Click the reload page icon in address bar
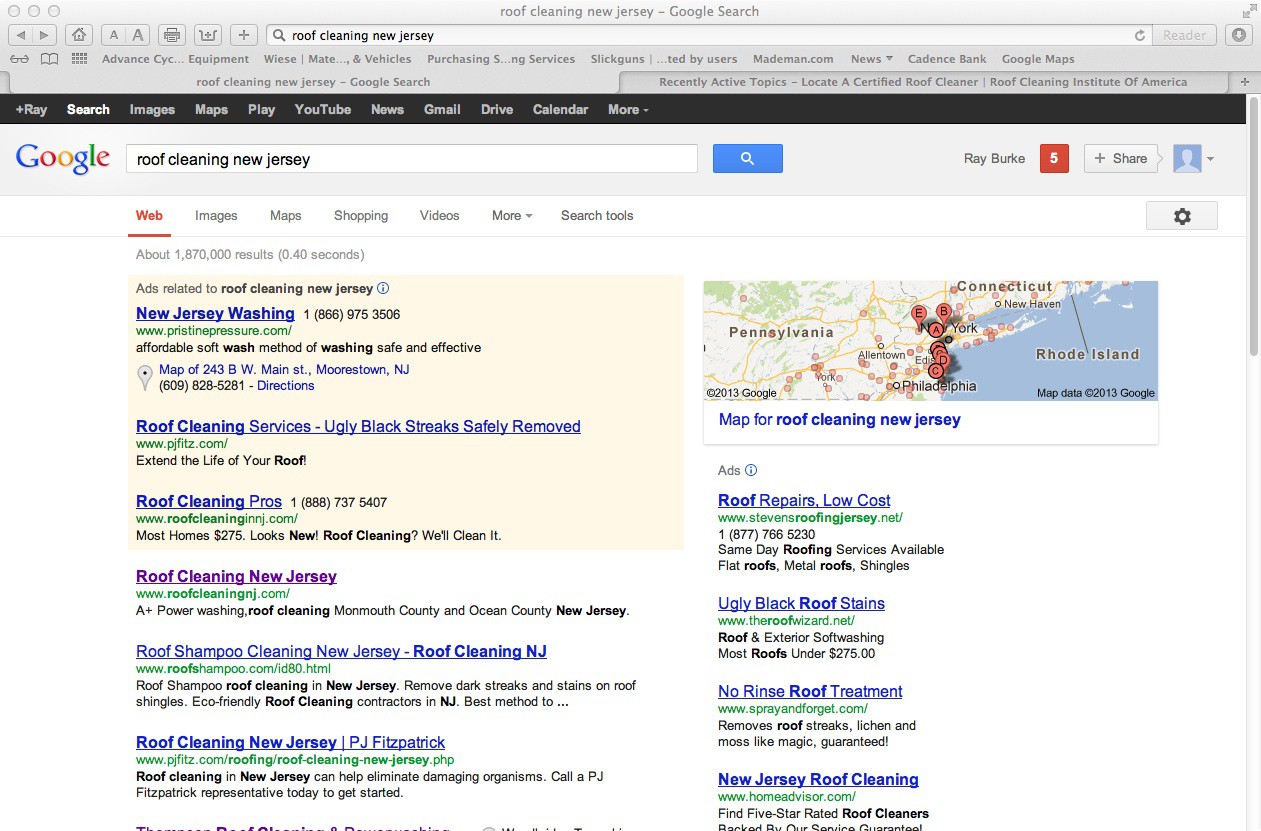 pos(1139,35)
